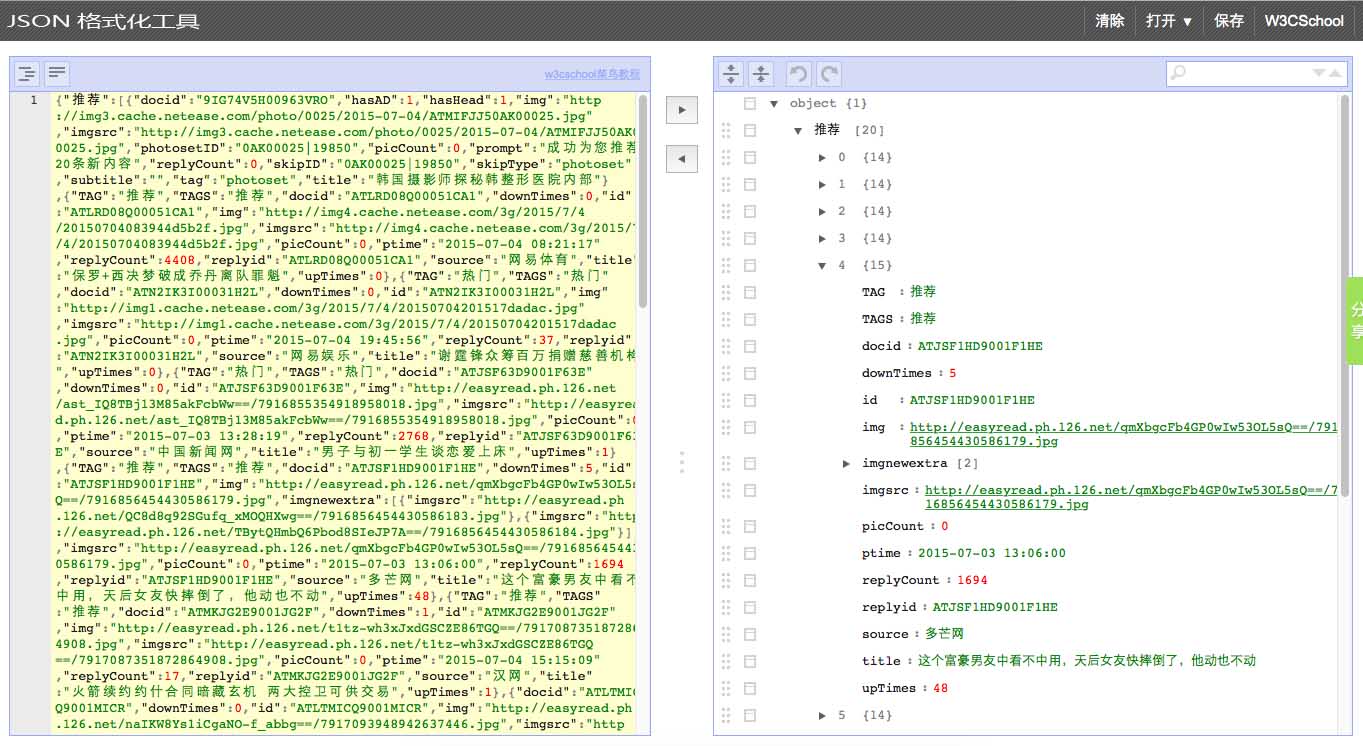Grab the drag handle of imgnewextra row
The image size is (1363, 746).
pyautogui.click(x=726, y=463)
